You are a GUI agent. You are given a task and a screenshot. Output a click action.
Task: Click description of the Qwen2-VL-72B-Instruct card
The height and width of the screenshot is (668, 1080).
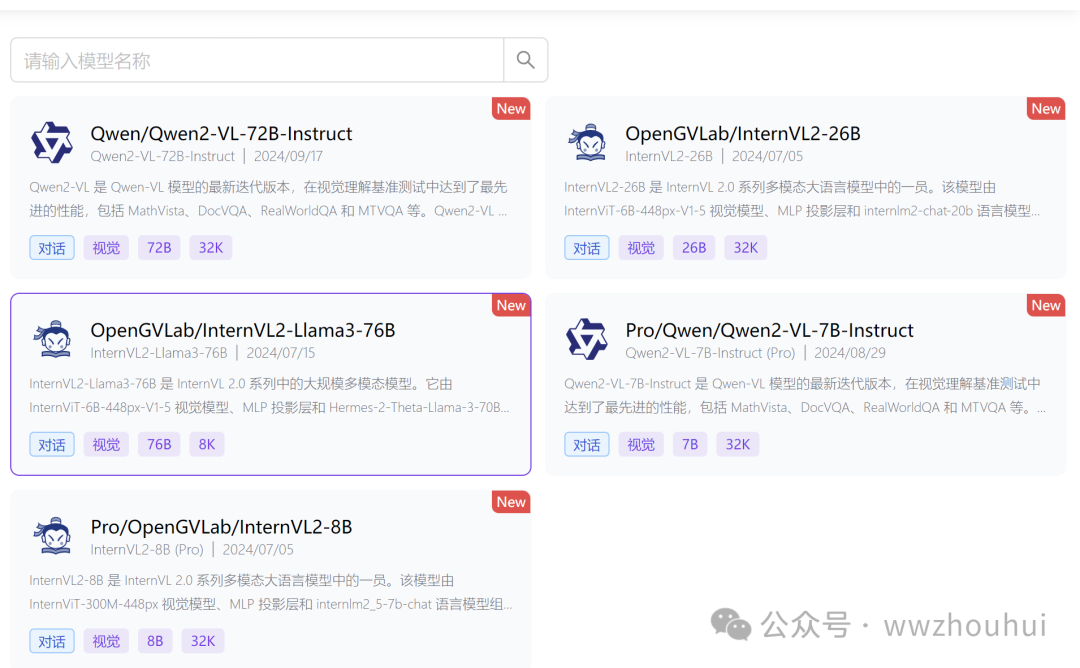[269, 199]
